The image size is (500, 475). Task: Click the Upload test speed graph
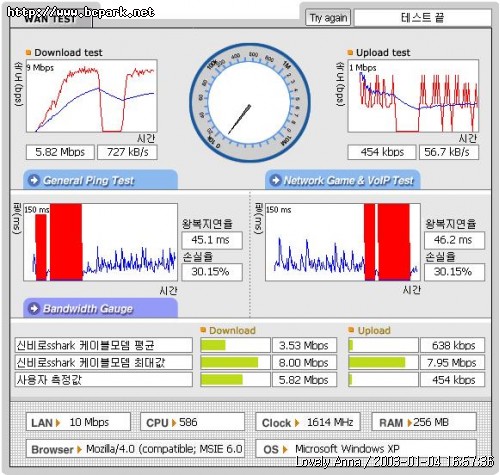click(x=413, y=96)
